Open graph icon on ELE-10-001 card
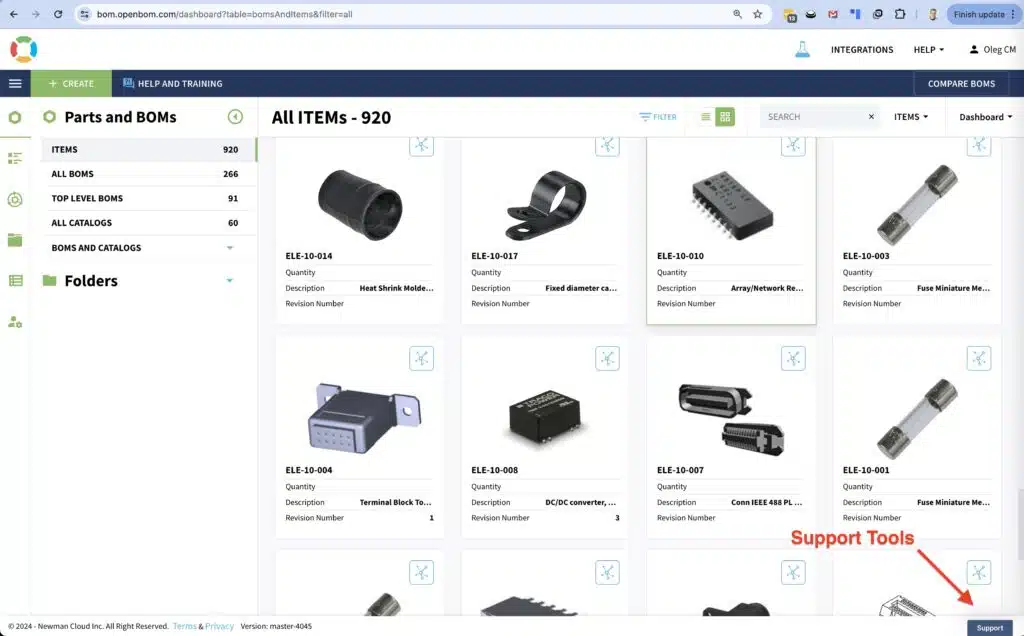Screen dimensions: 1024x636 pos(978,358)
